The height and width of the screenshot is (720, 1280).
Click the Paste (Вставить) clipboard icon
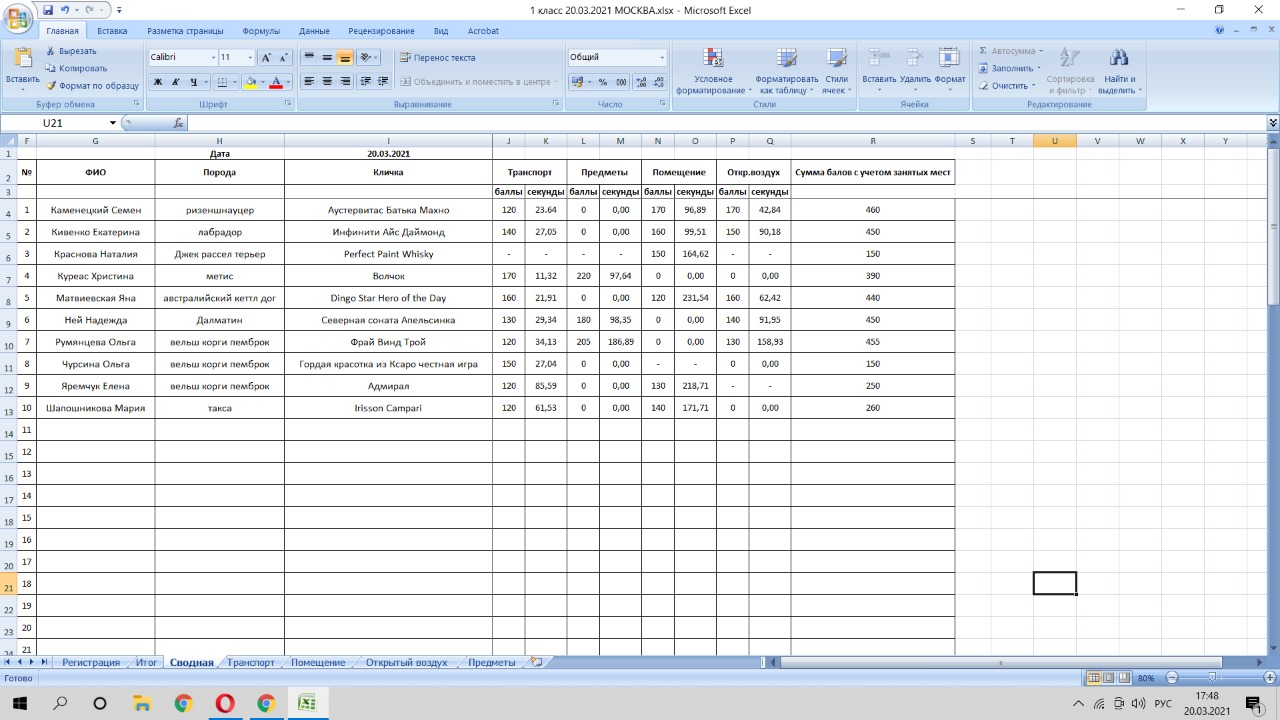click(x=22, y=59)
